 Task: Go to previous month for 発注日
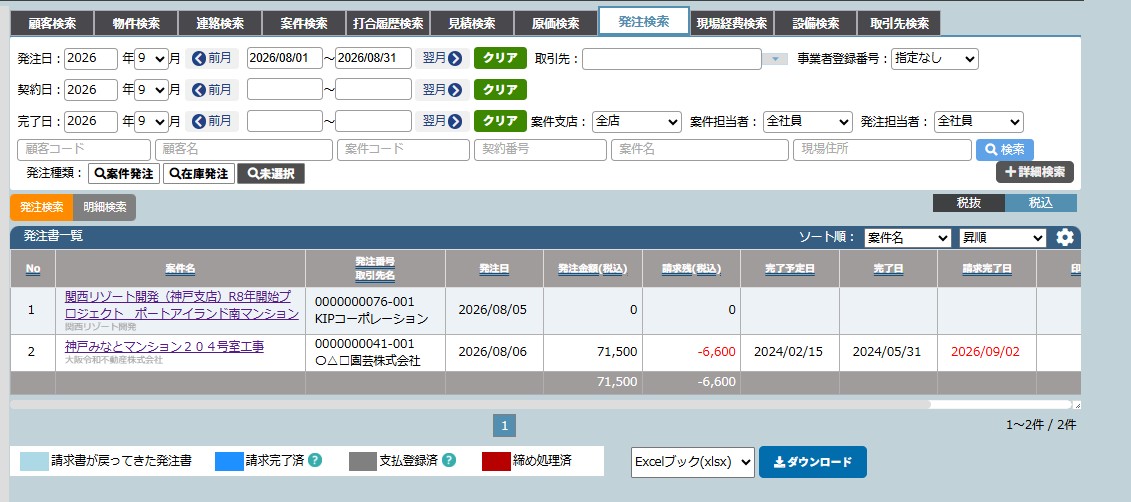pos(212,58)
